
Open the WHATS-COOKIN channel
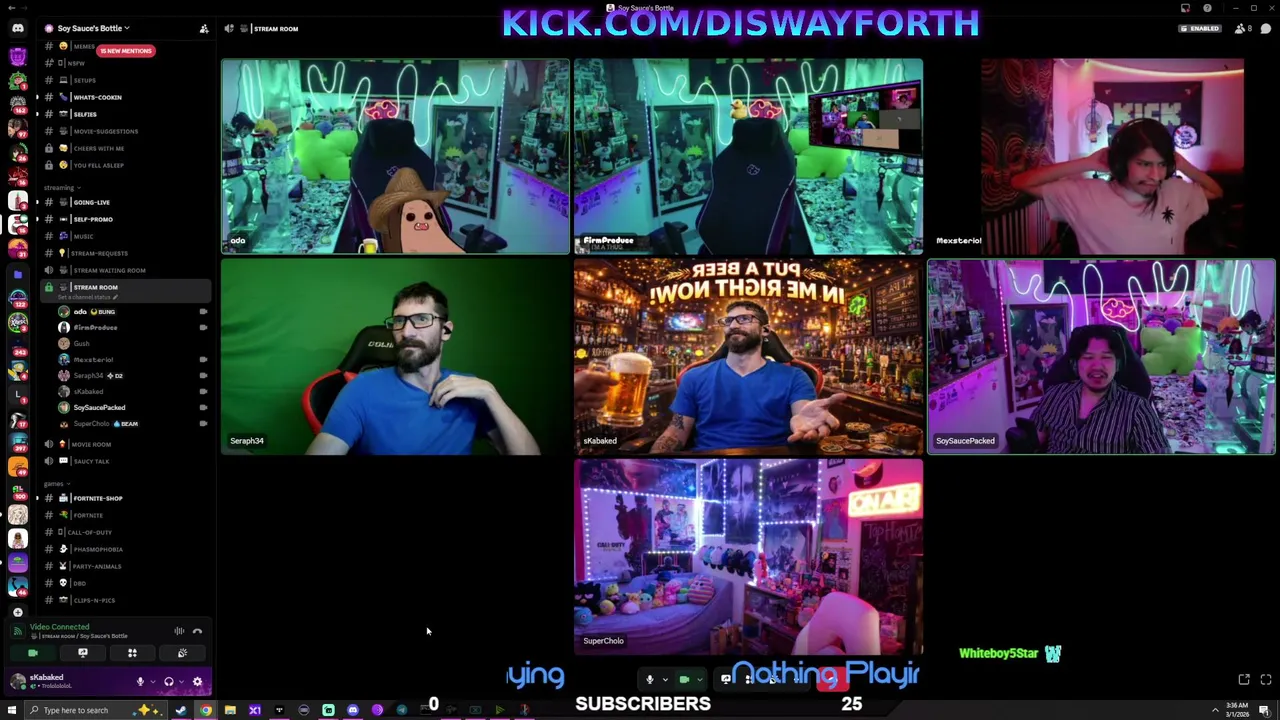[x=125, y=97]
